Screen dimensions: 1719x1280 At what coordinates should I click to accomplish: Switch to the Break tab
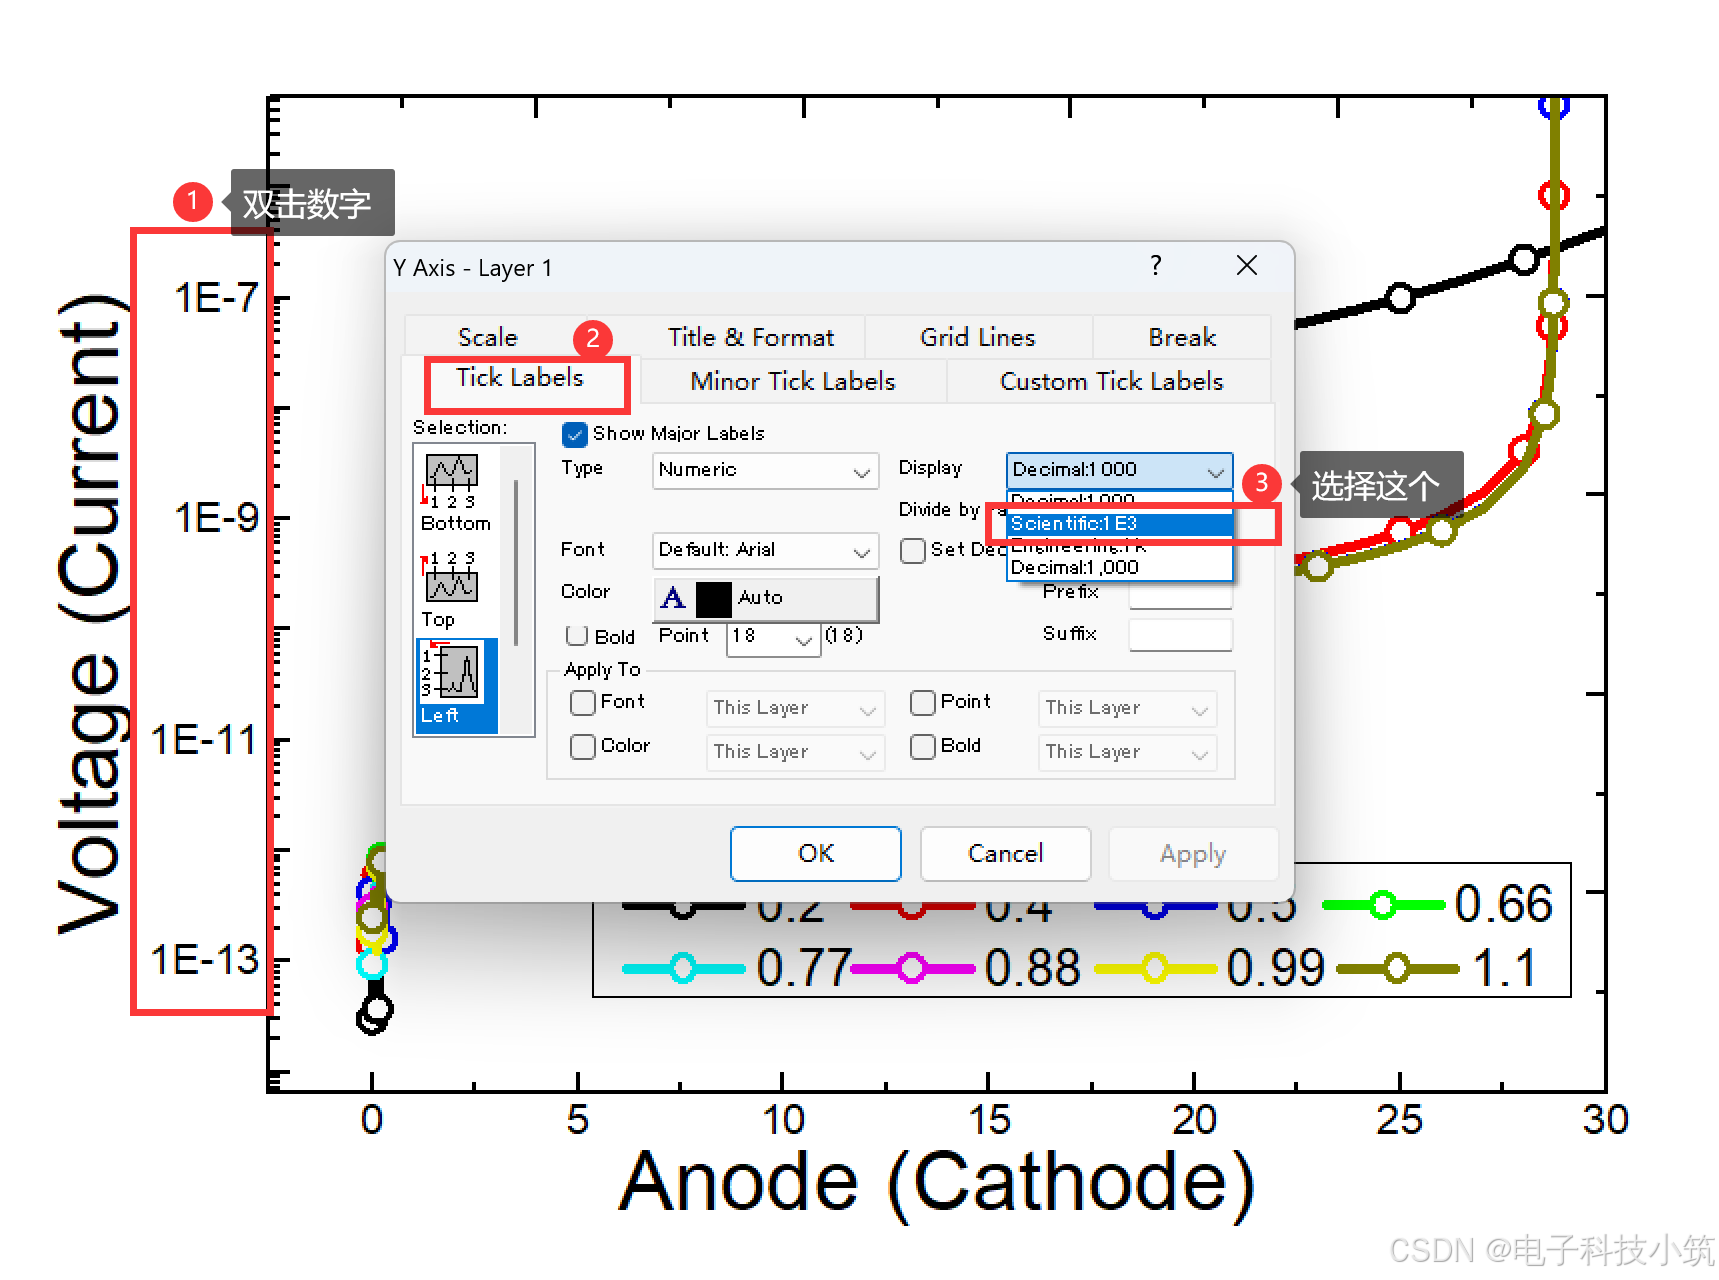pos(1182,338)
